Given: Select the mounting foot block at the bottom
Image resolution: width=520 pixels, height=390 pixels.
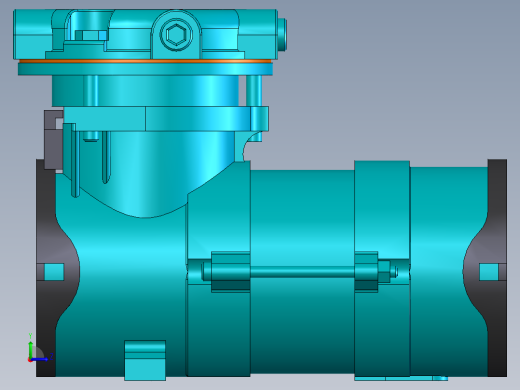Looking at the screenshot, I should tap(145, 360).
